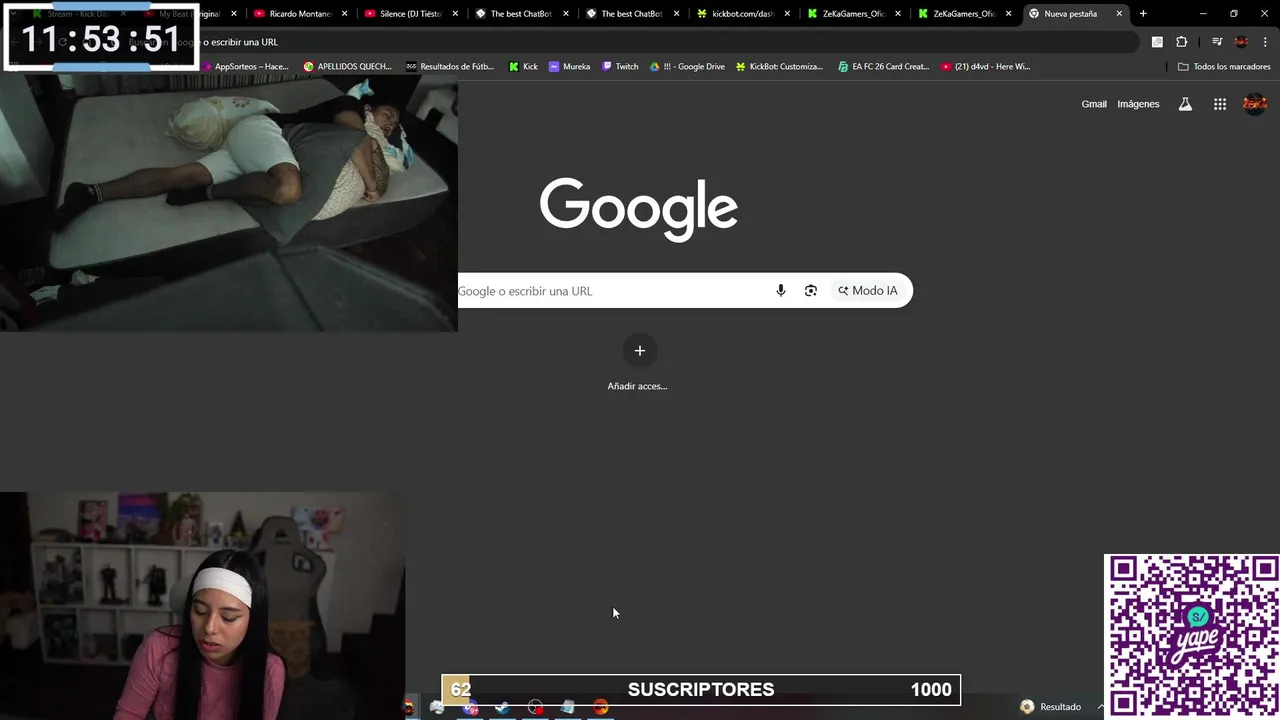Open the Chrome profile avatar in the toolbar

[1241, 42]
